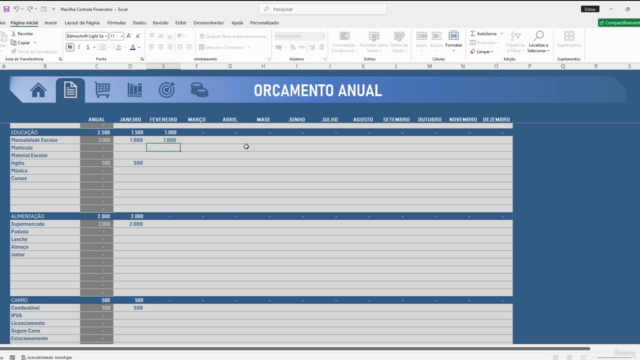Viewport: 640px width, 360px height.
Task: Expand the font color dropdown arrow
Action: coord(139,48)
